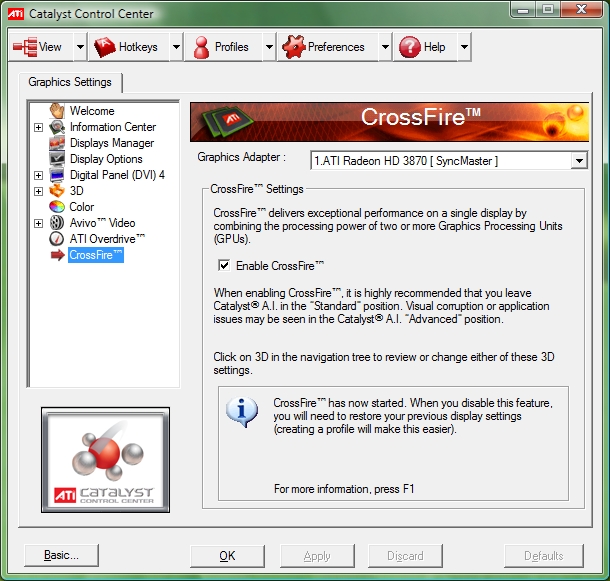Open the Help dropdown arrow

(464, 47)
